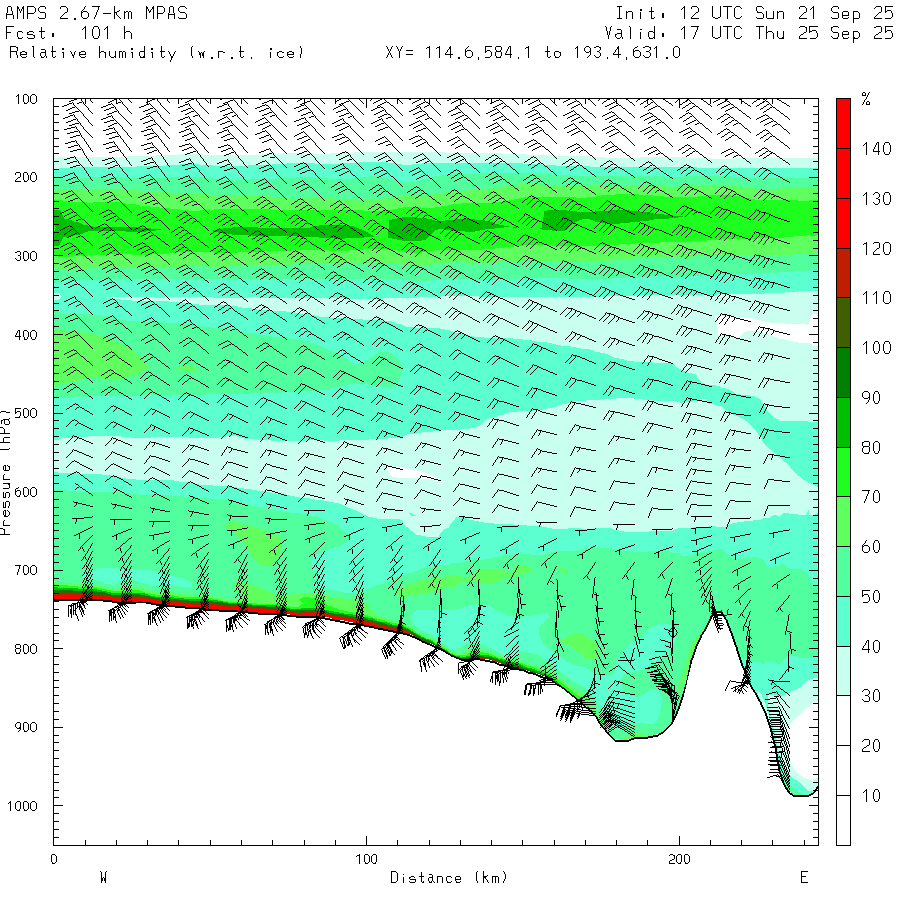The width and height of the screenshot is (900, 900).
Task: Click the 400 hPa pressure axis label
Action: pyautogui.click(x=26, y=335)
